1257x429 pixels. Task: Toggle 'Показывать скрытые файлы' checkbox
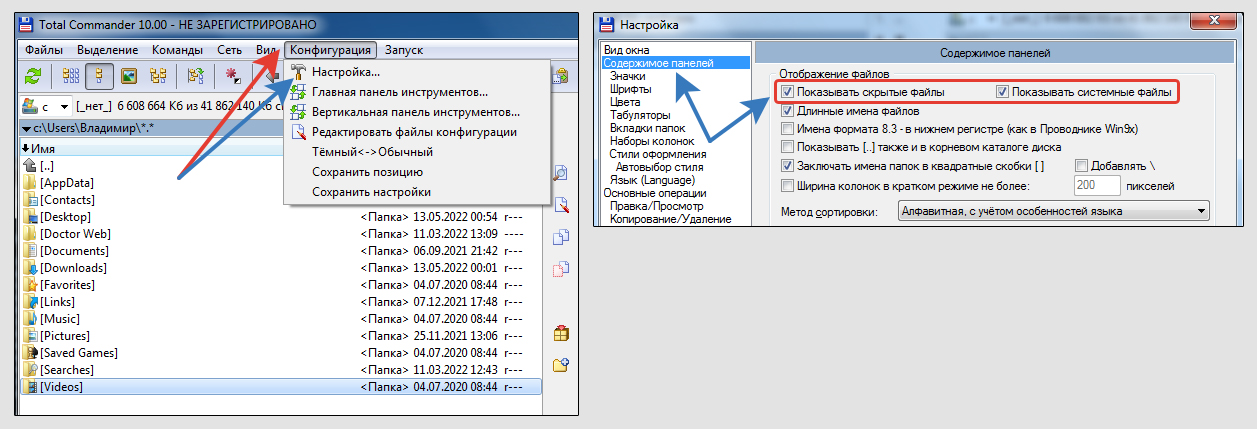click(x=789, y=93)
